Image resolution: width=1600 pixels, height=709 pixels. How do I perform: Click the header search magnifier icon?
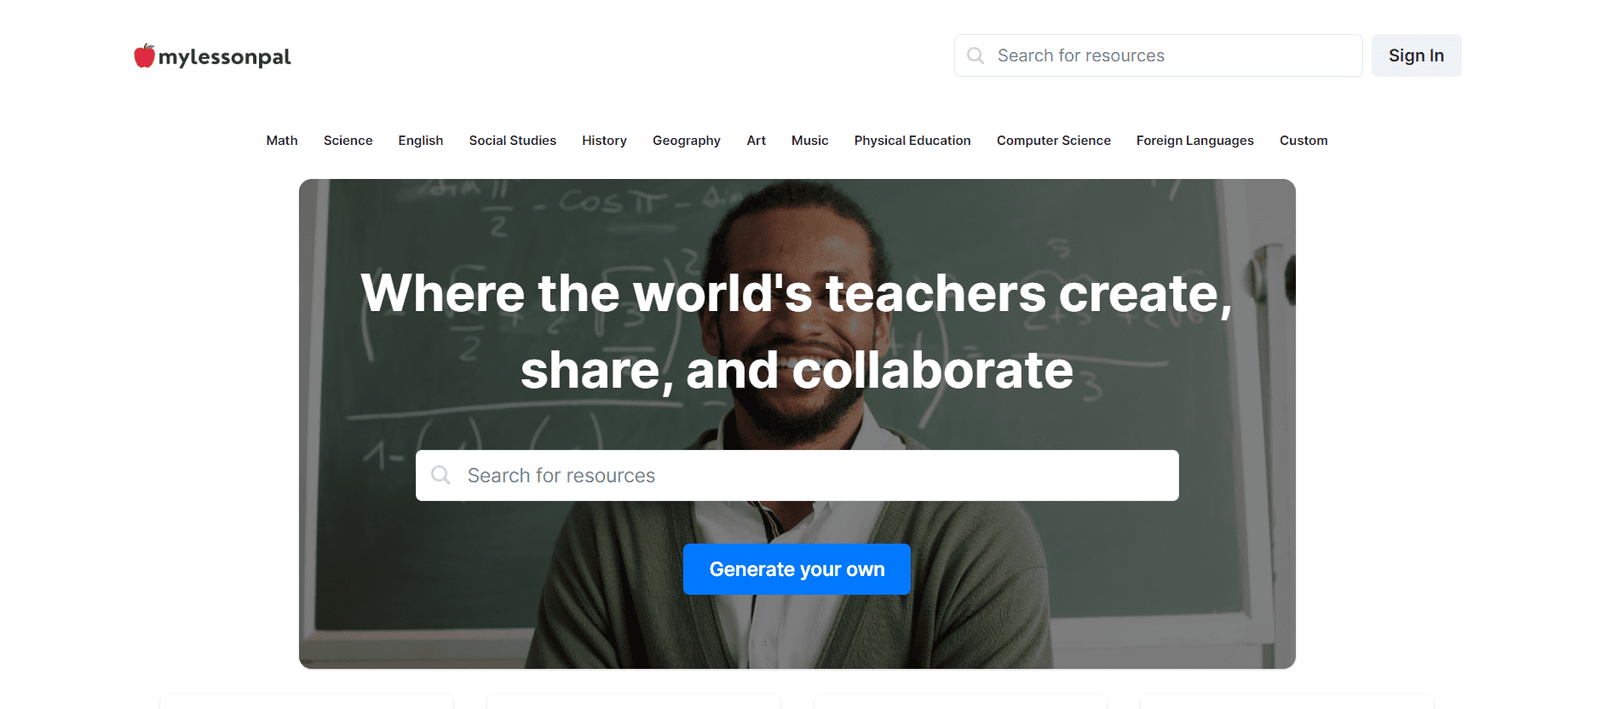point(976,56)
